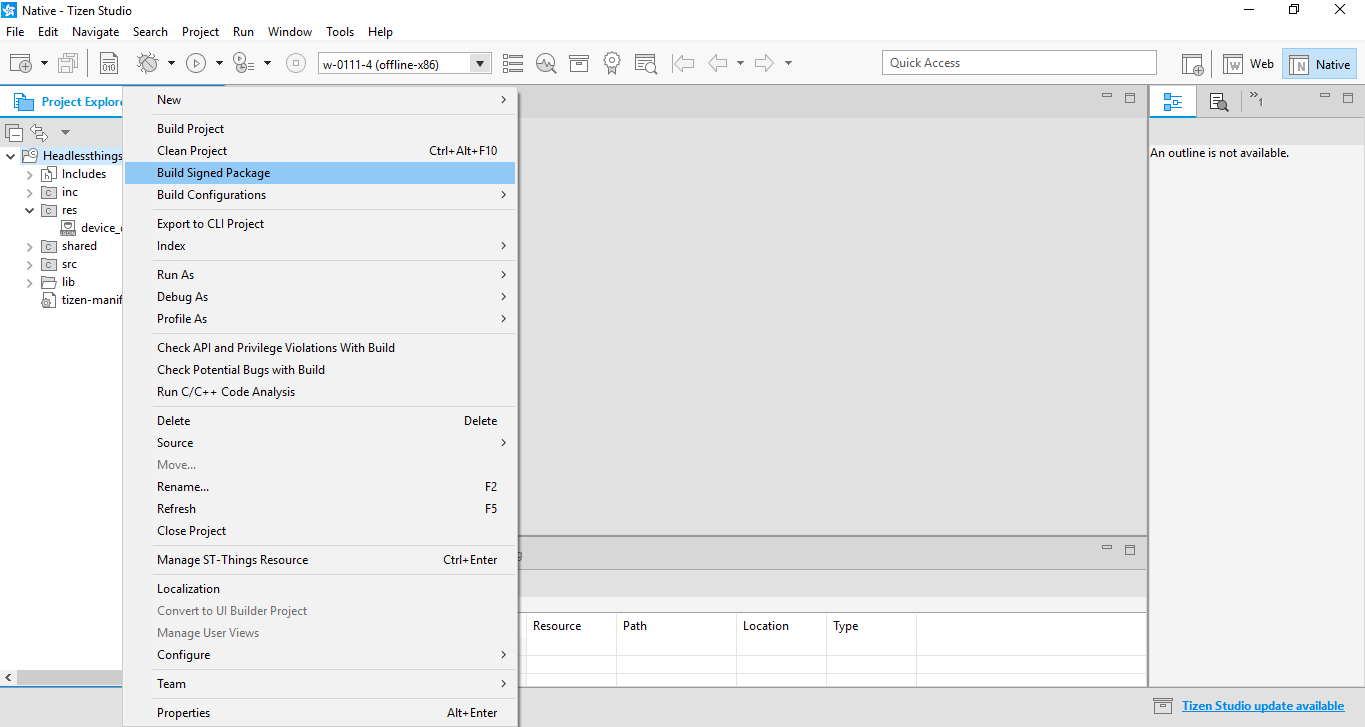This screenshot has height=727, width=1365.
Task: Click the Debug bug icon in toolbar
Action: click(x=148, y=63)
